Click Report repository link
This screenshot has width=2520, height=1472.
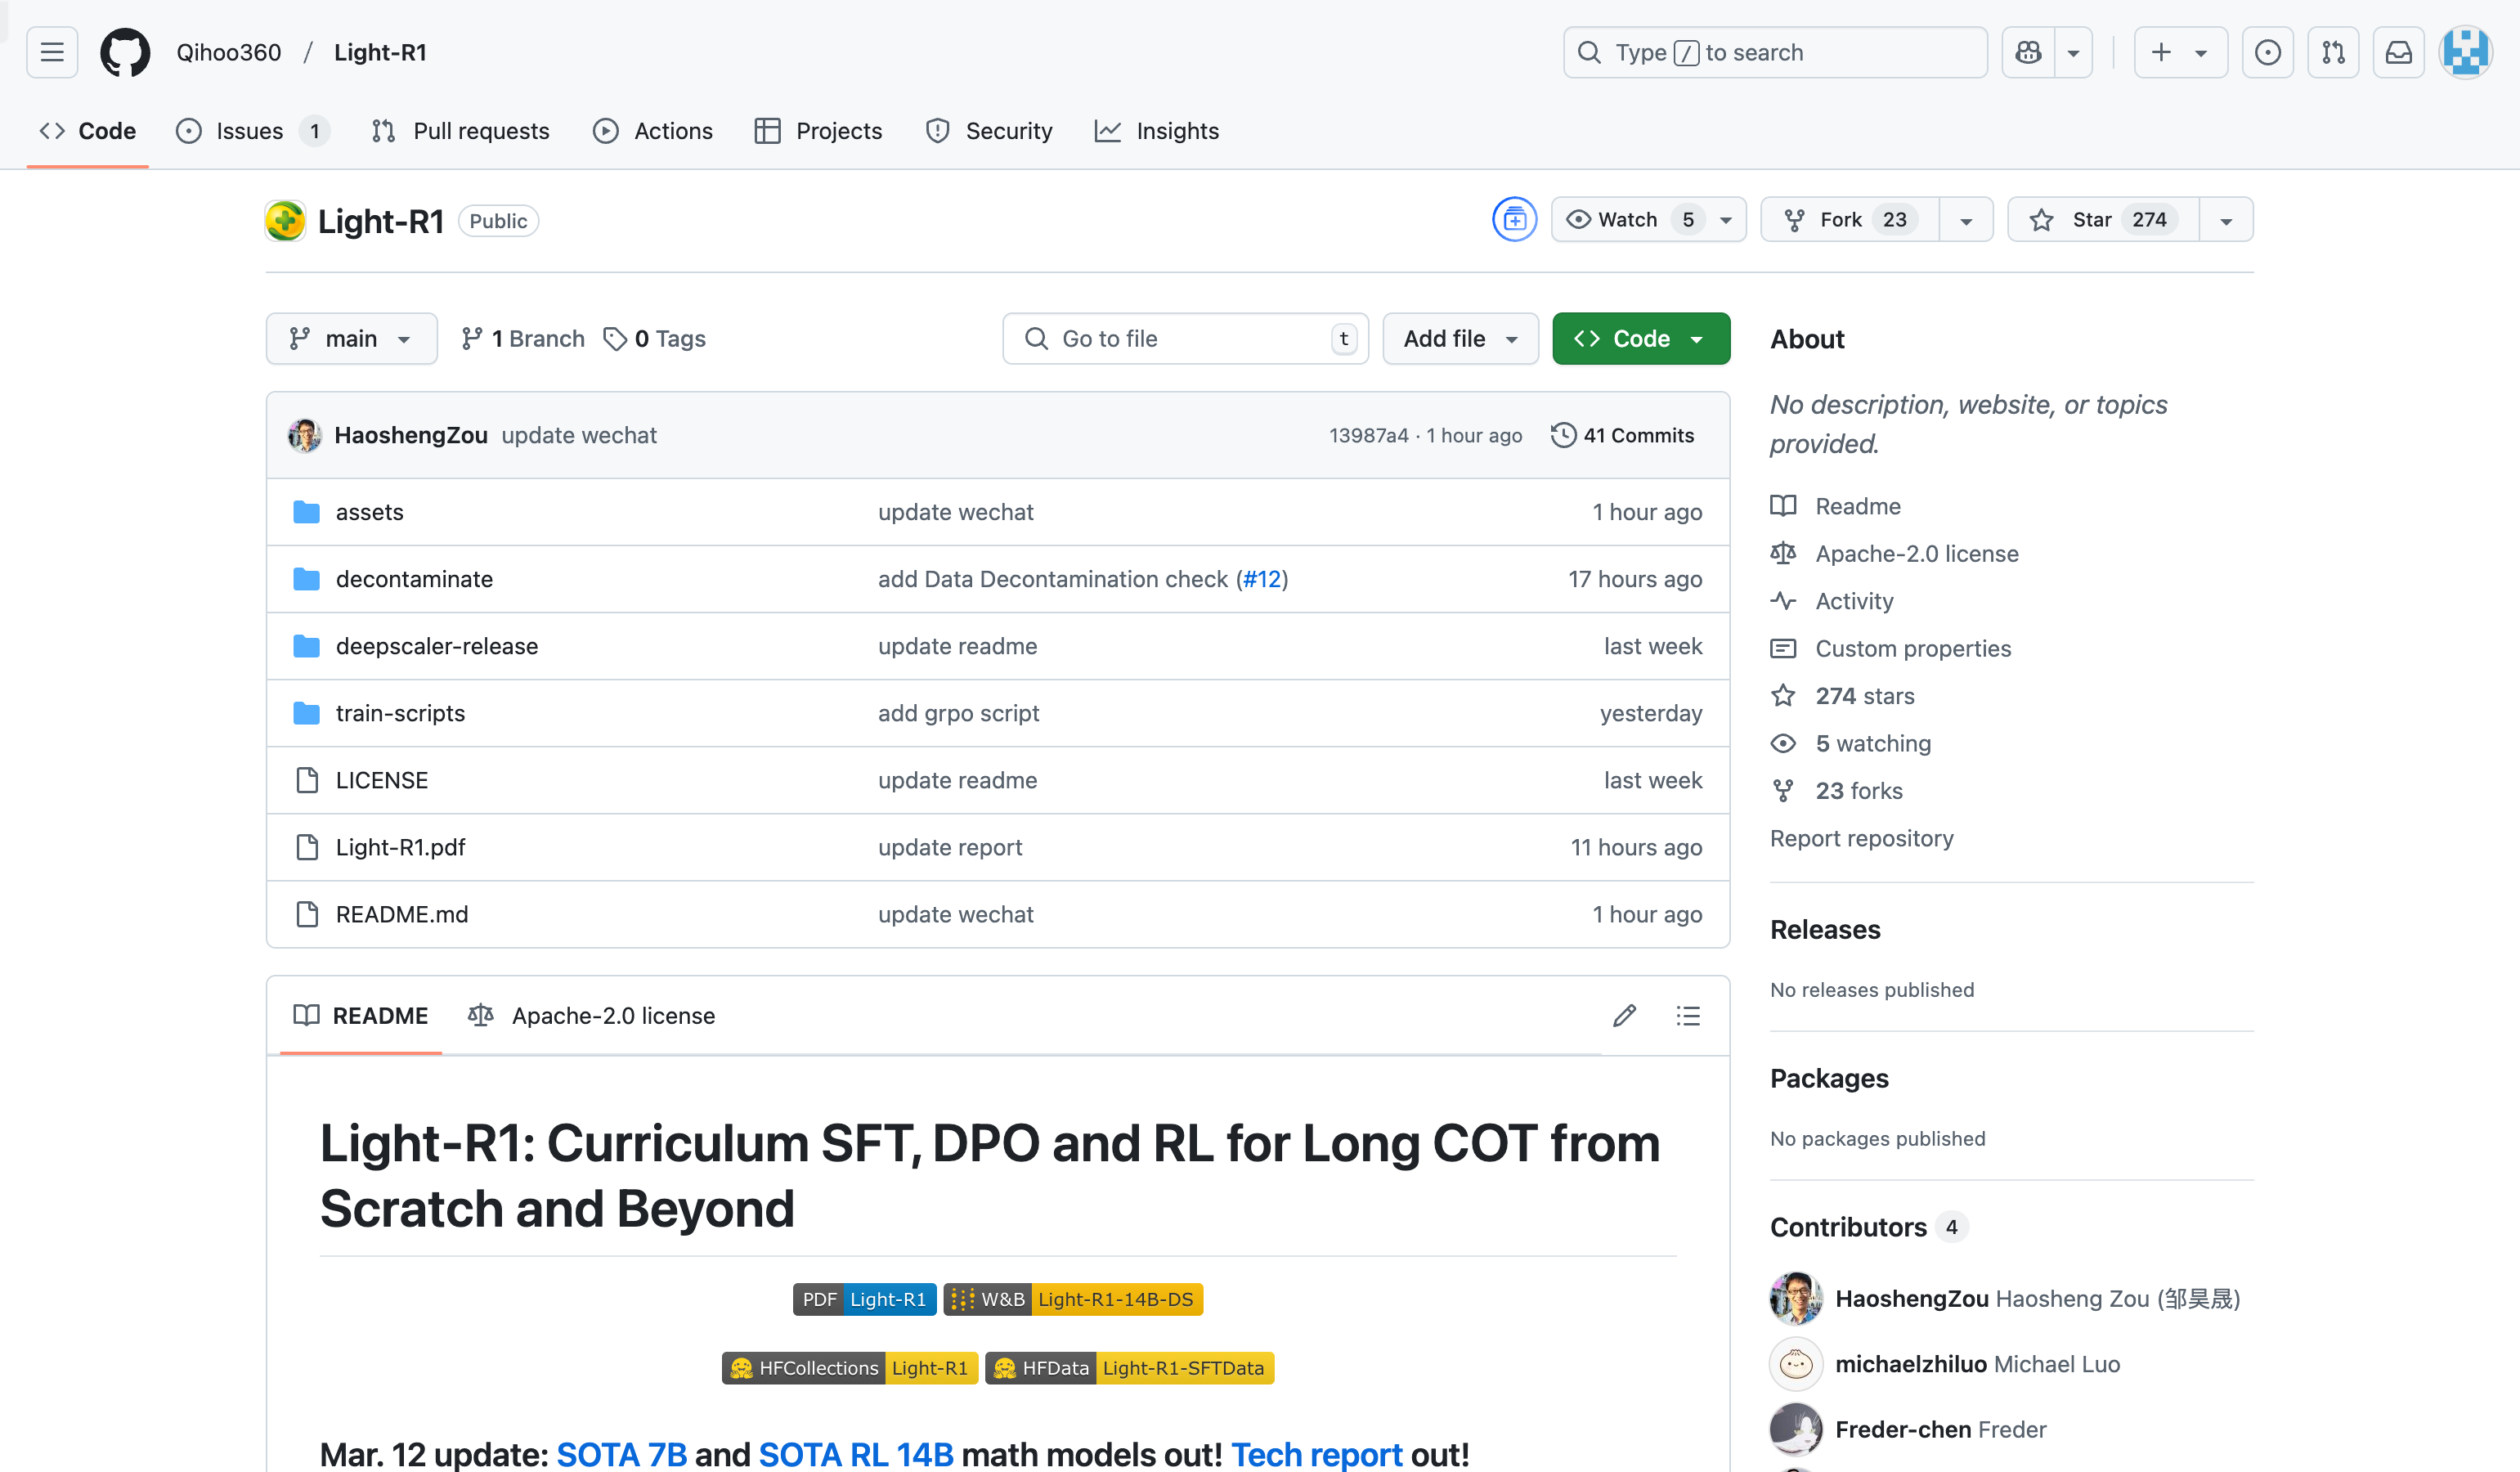click(x=1861, y=838)
